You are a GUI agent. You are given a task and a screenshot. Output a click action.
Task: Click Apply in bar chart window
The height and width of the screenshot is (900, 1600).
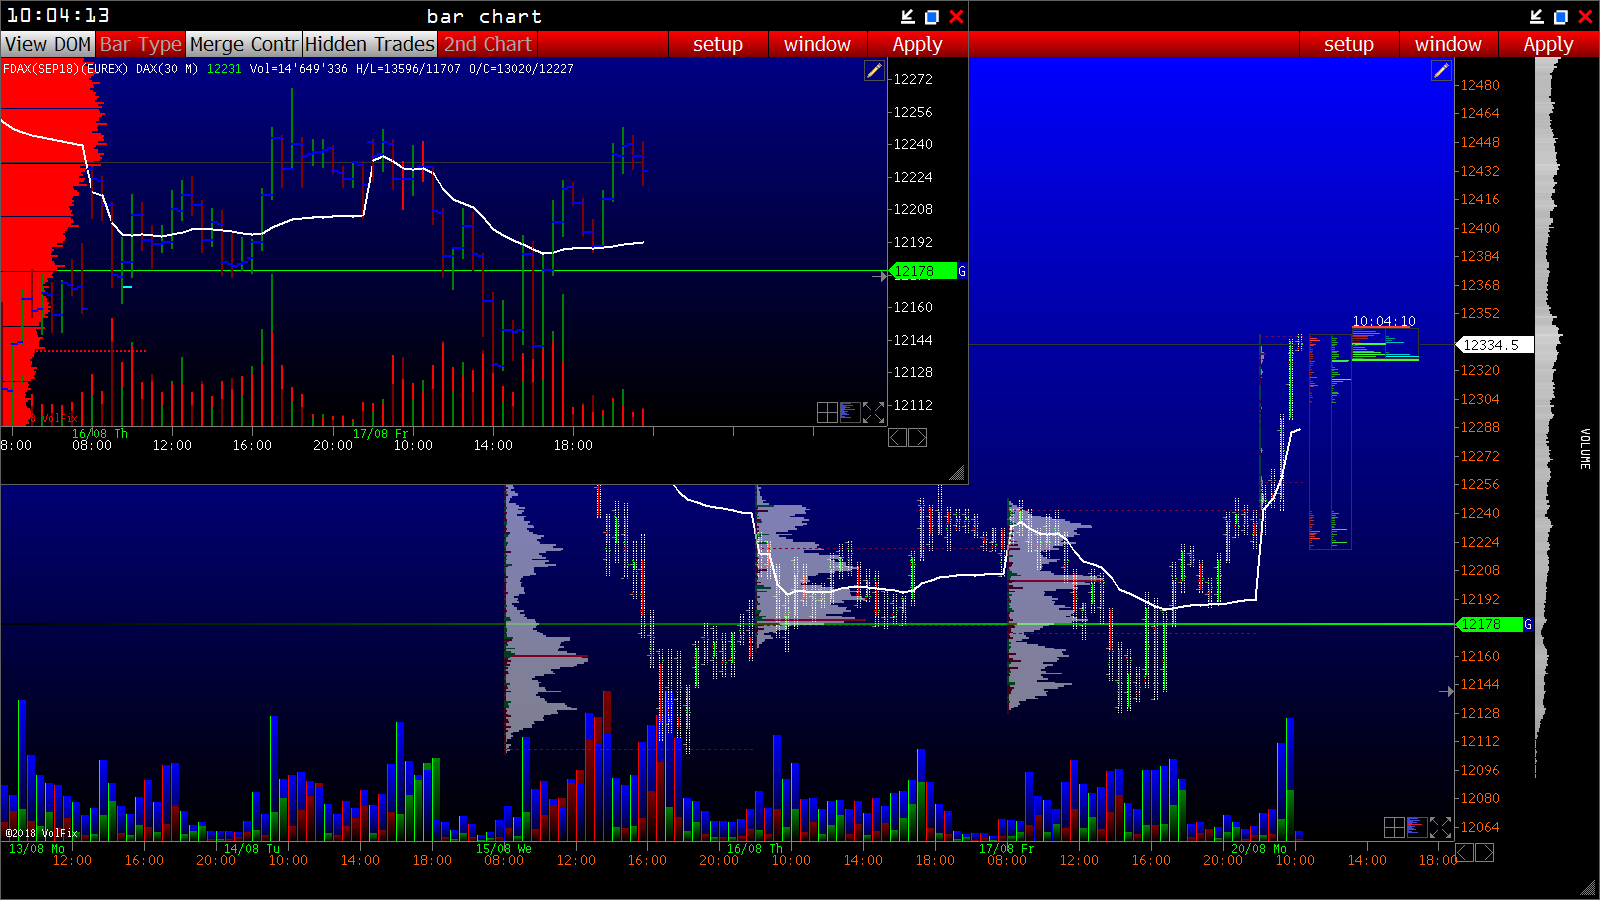[917, 44]
